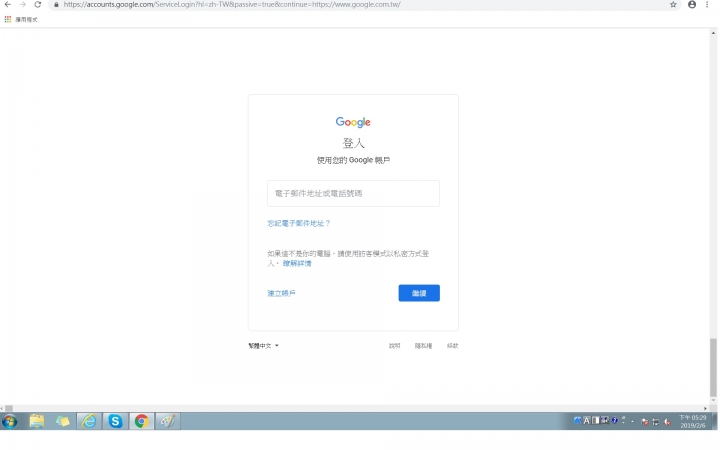Open Windows Explorer from the taskbar
The height and width of the screenshot is (450, 720).
37,421
